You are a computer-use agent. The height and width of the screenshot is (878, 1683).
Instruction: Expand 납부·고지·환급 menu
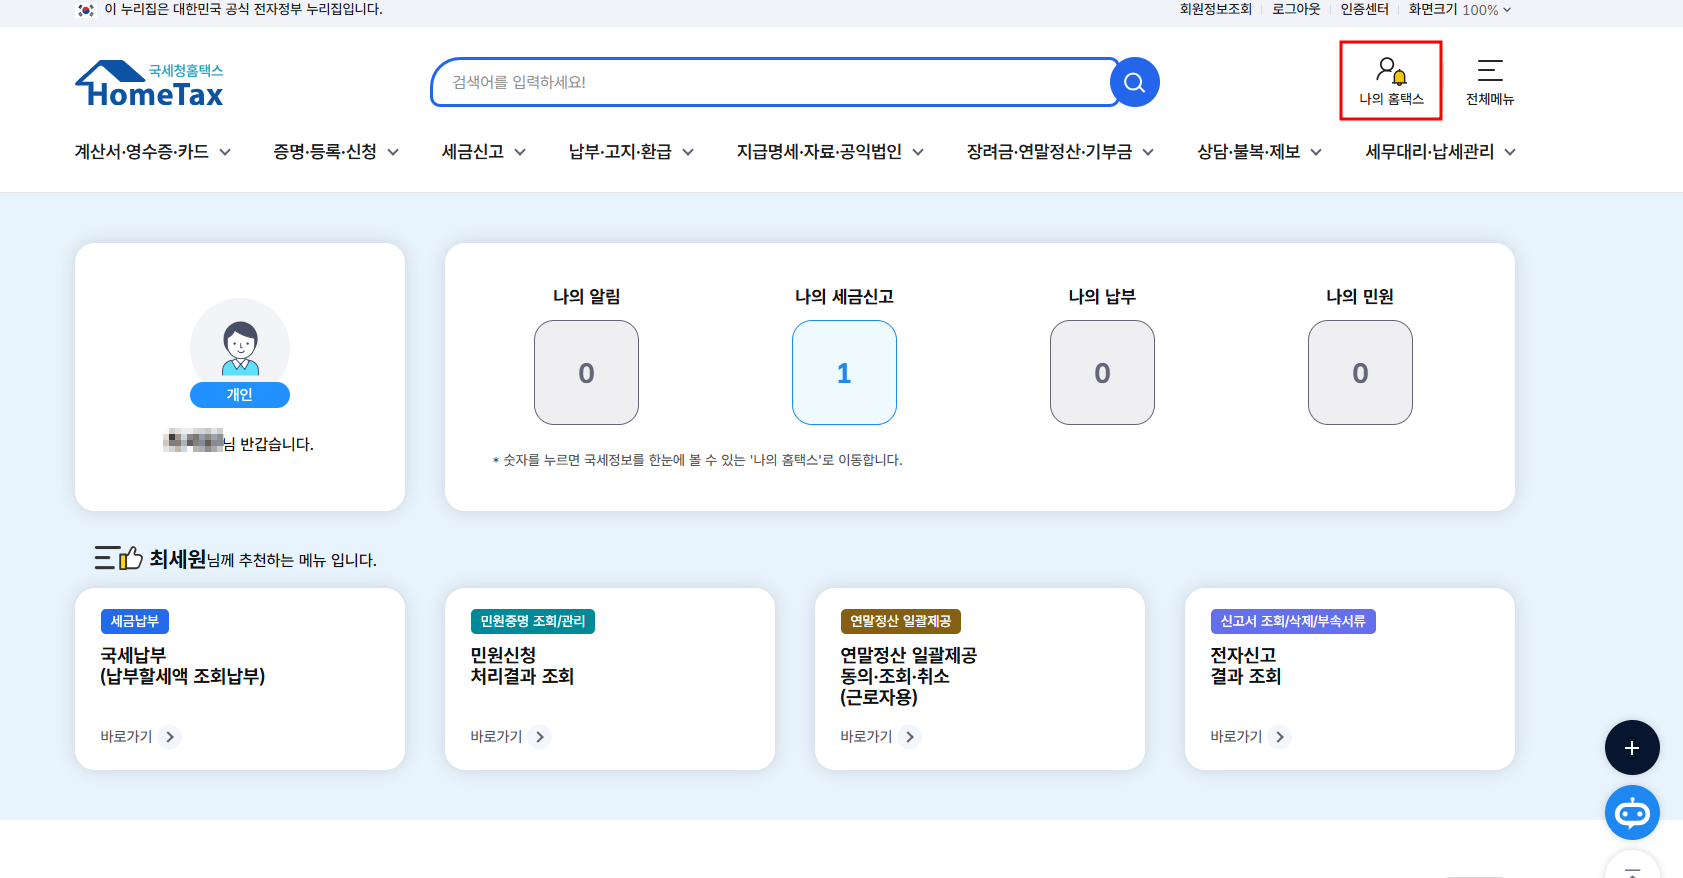pyautogui.click(x=632, y=152)
